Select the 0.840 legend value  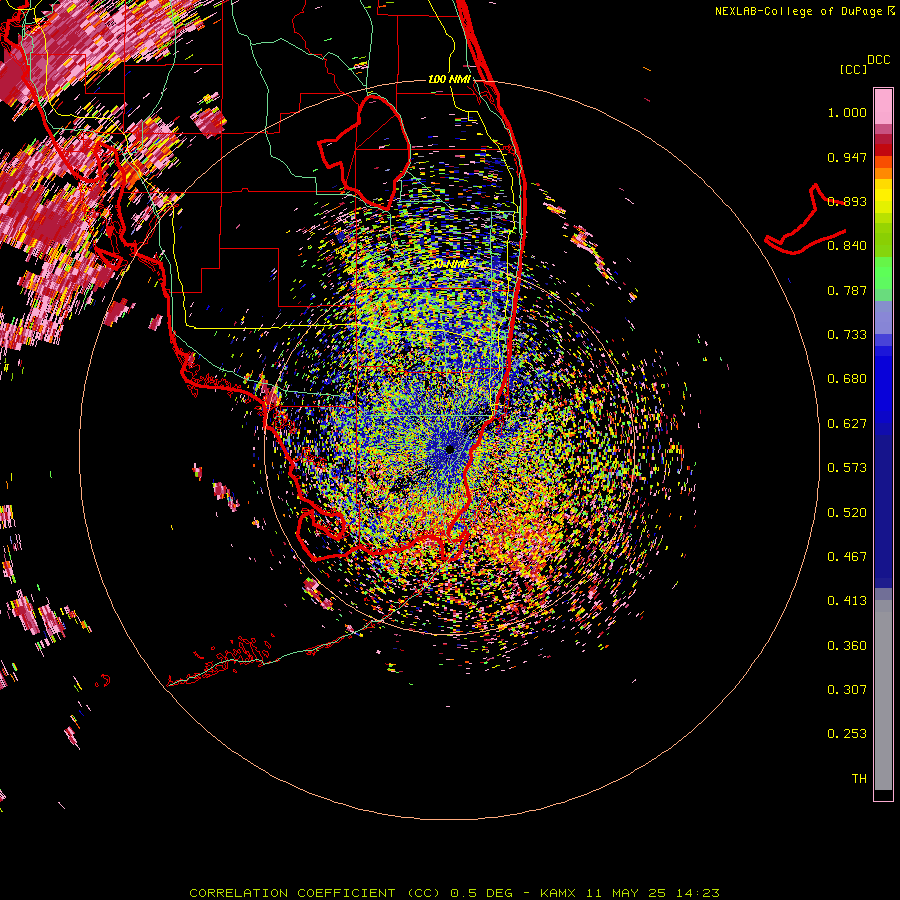(x=847, y=246)
